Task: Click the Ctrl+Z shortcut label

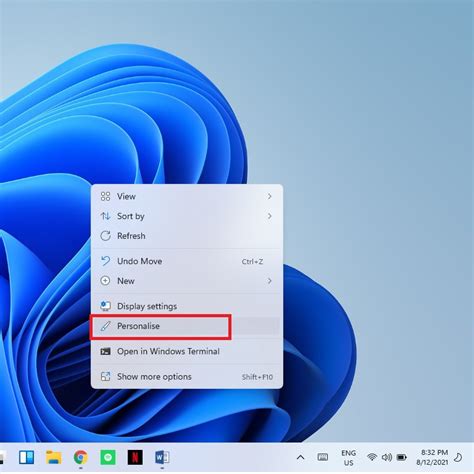Action: (x=252, y=262)
